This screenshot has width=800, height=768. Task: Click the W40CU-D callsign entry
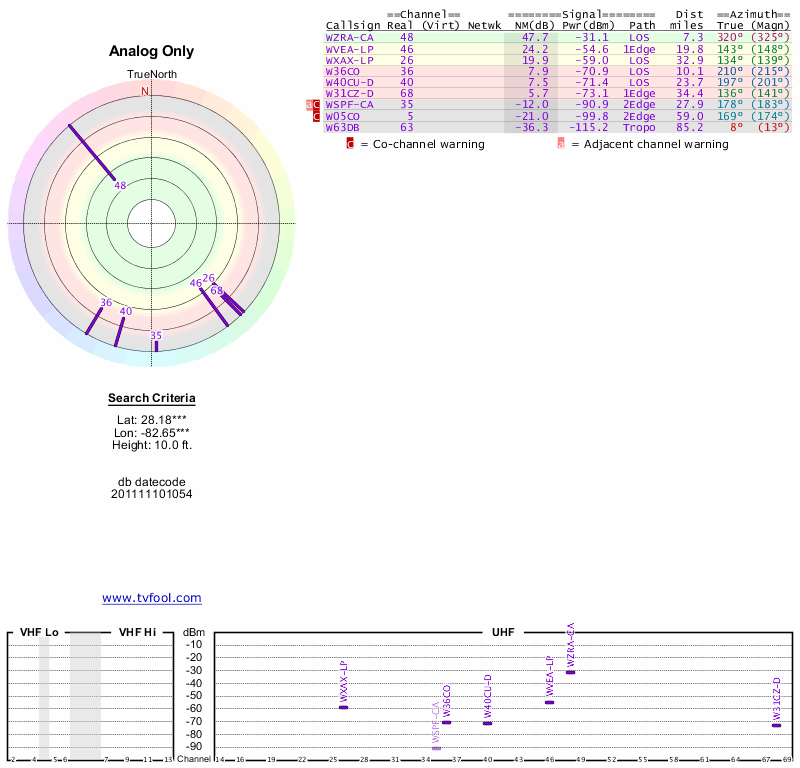coord(349,83)
